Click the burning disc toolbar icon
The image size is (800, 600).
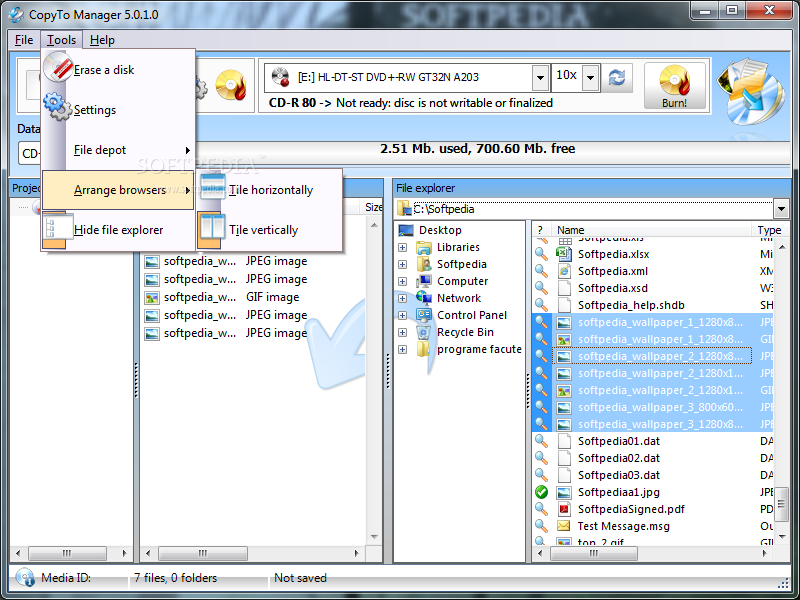231,85
